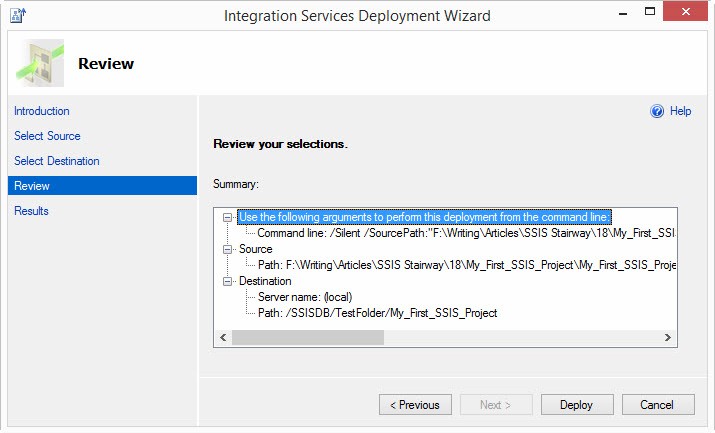The width and height of the screenshot is (715, 433).
Task: Cancel the deployment wizard
Action: pyautogui.click(x=657, y=405)
